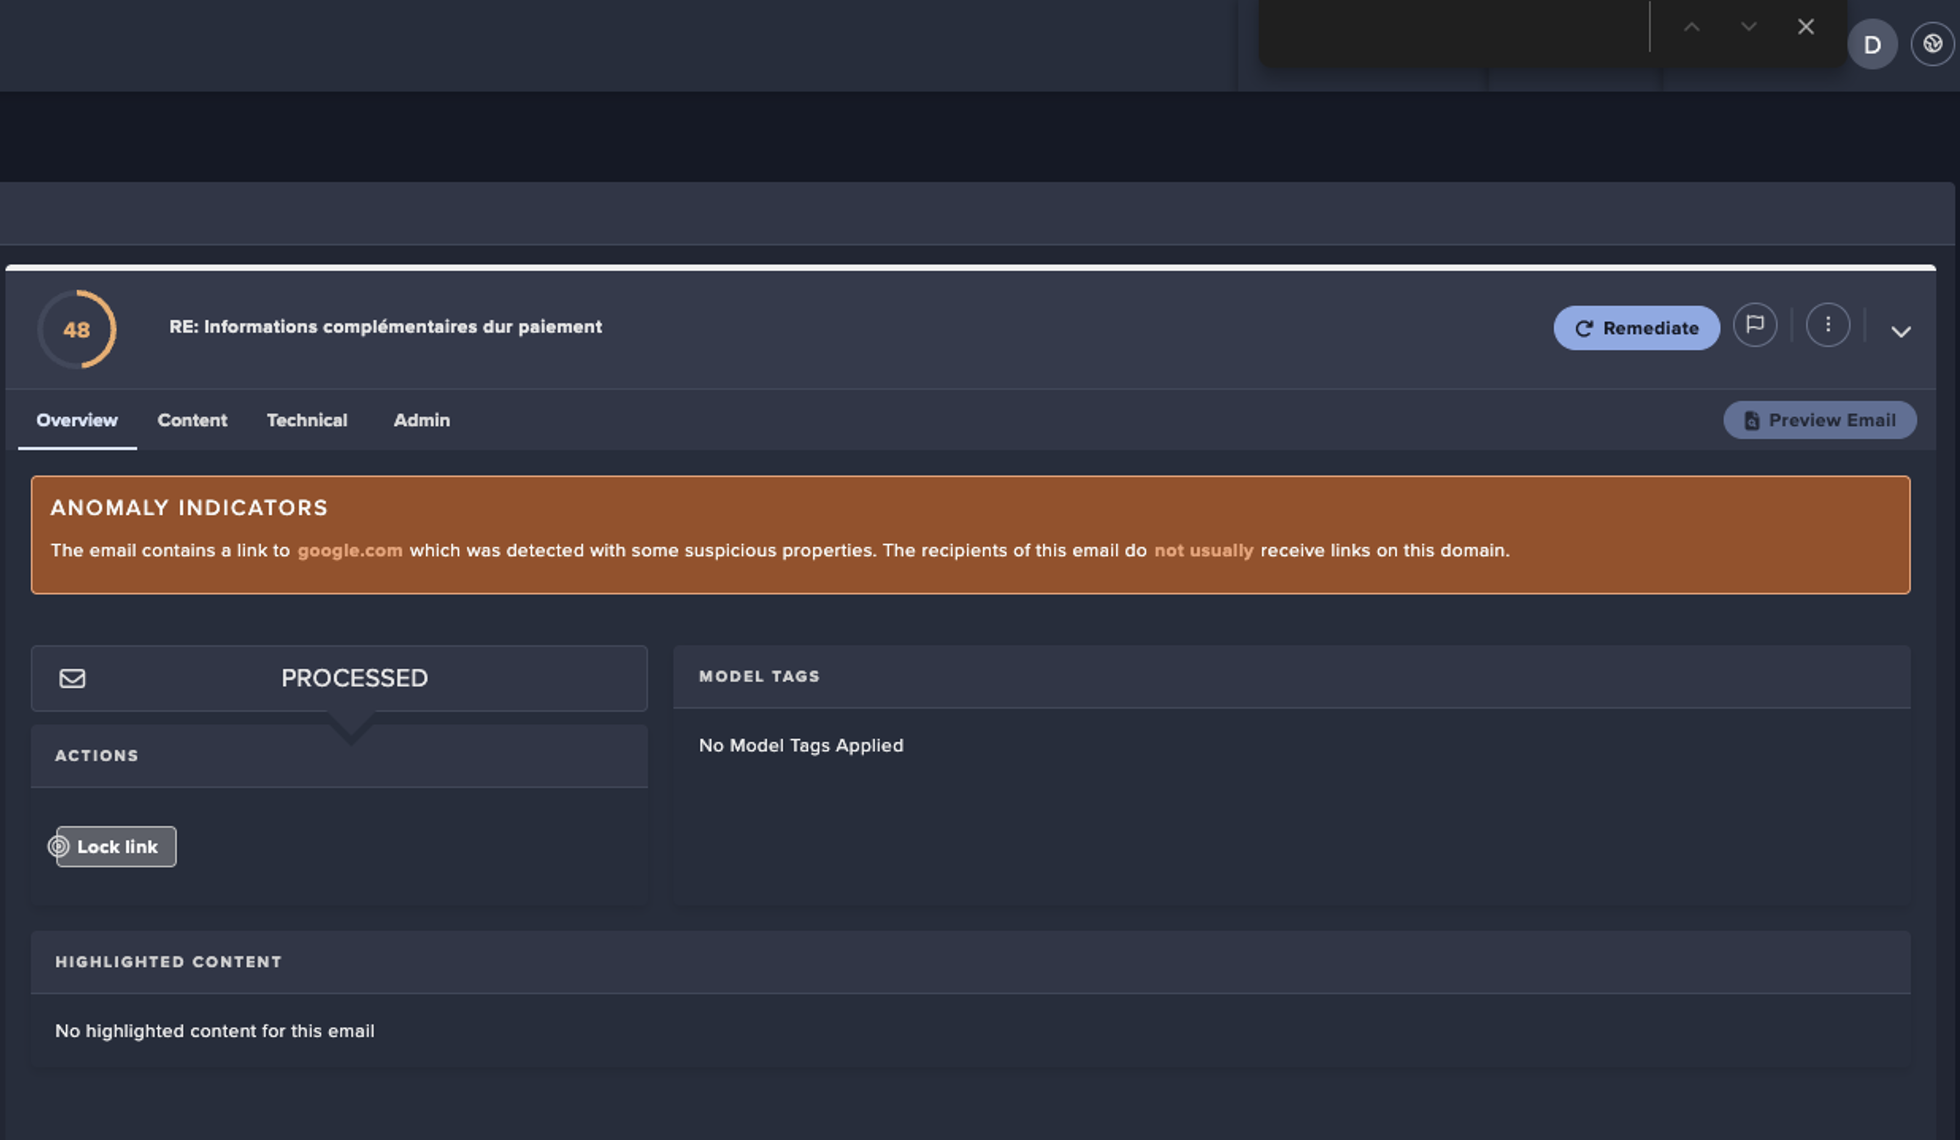Open the three-dot more options menu

click(x=1828, y=325)
